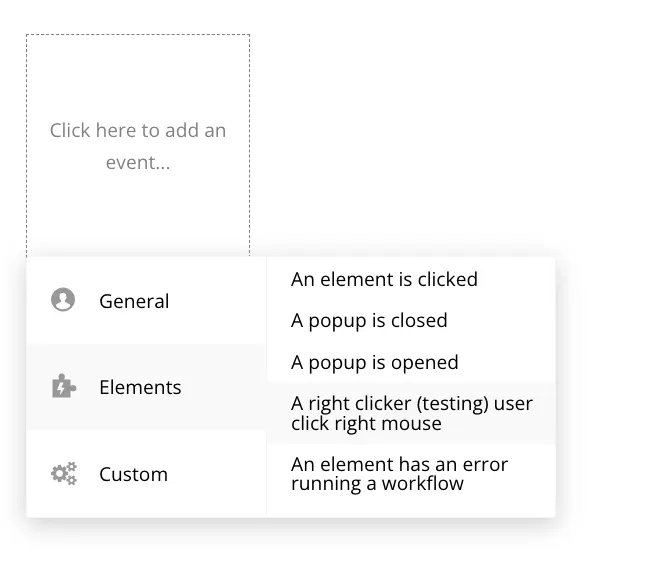Pick the right clicker (testing) event
Image resolution: width=650 pixels, height=582 pixels.
pyautogui.click(x=411, y=412)
